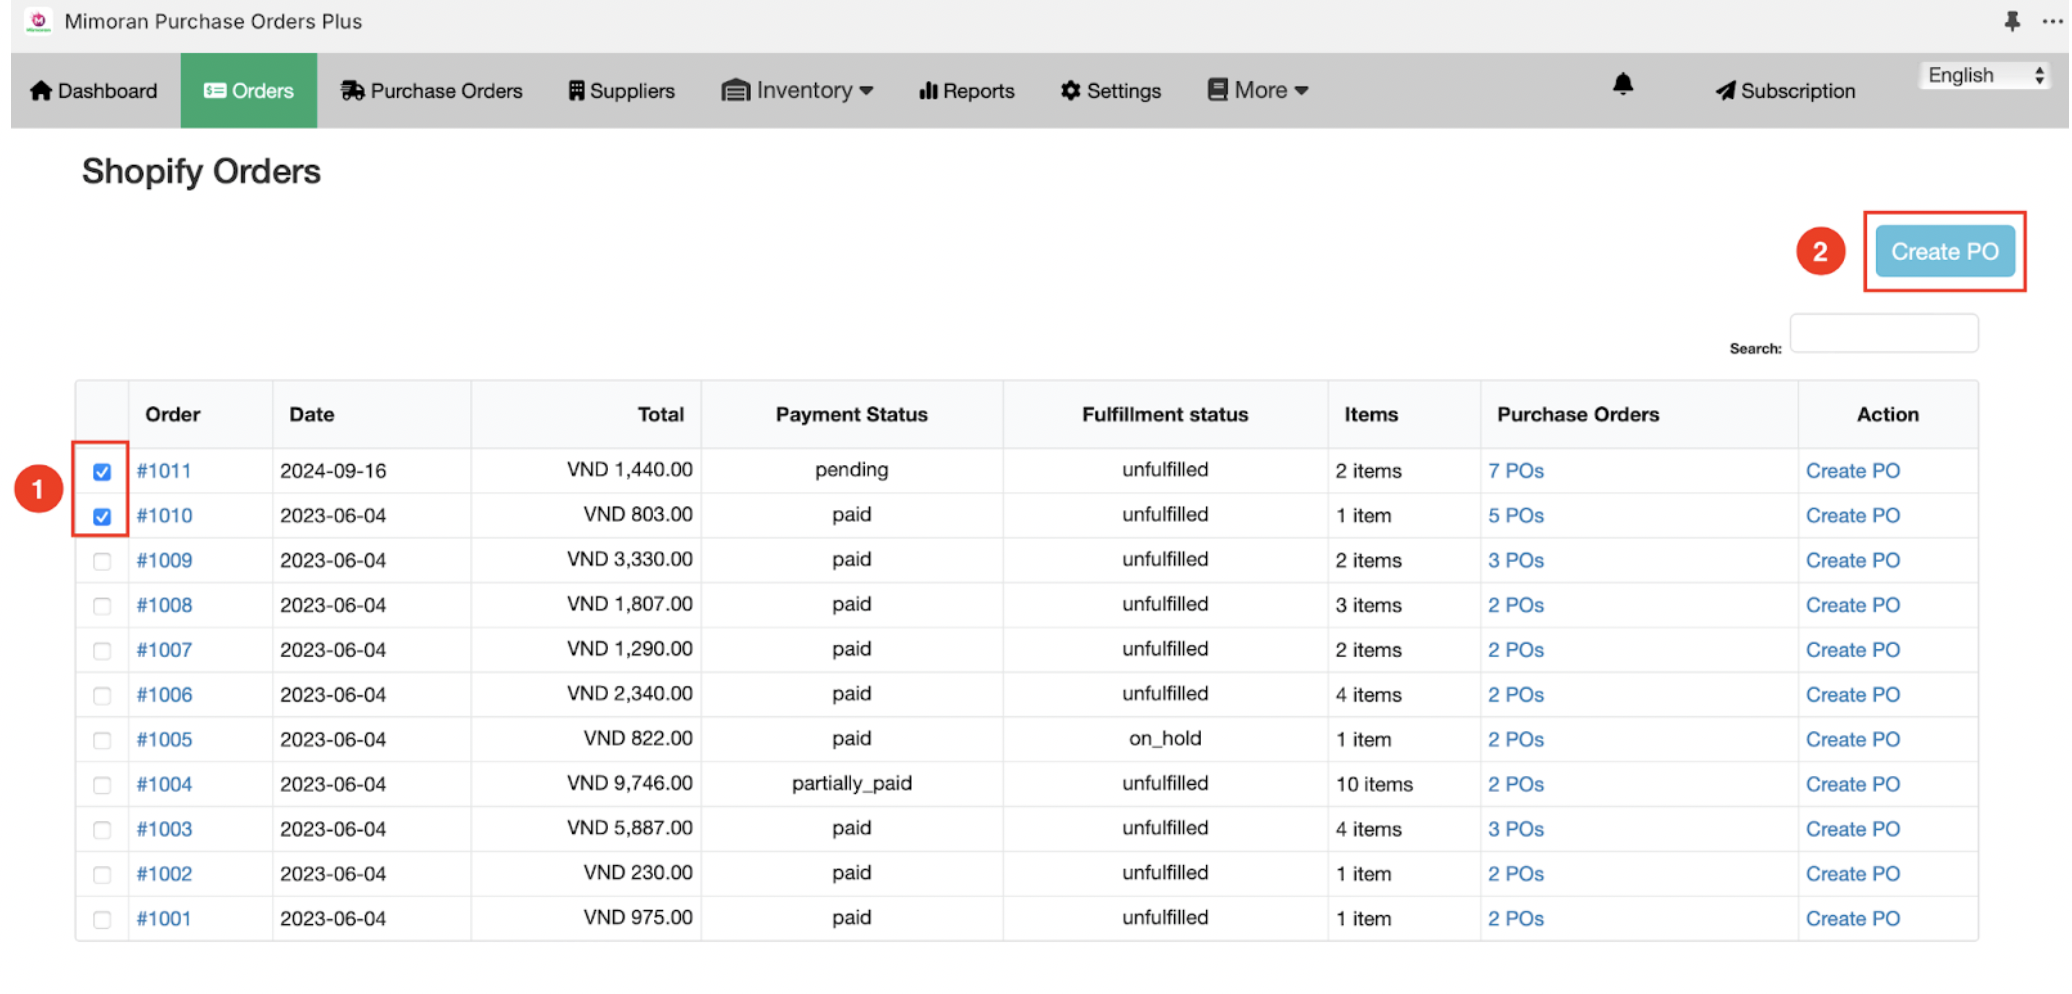
Task: Open the Settings menu item
Action: pyautogui.click(x=1111, y=91)
